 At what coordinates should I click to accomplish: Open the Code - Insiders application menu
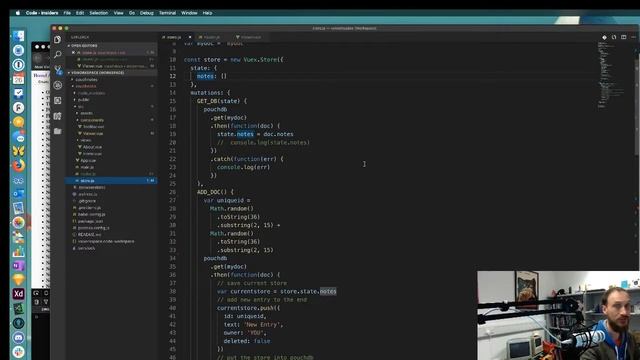pyautogui.click(x=42, y=13)
